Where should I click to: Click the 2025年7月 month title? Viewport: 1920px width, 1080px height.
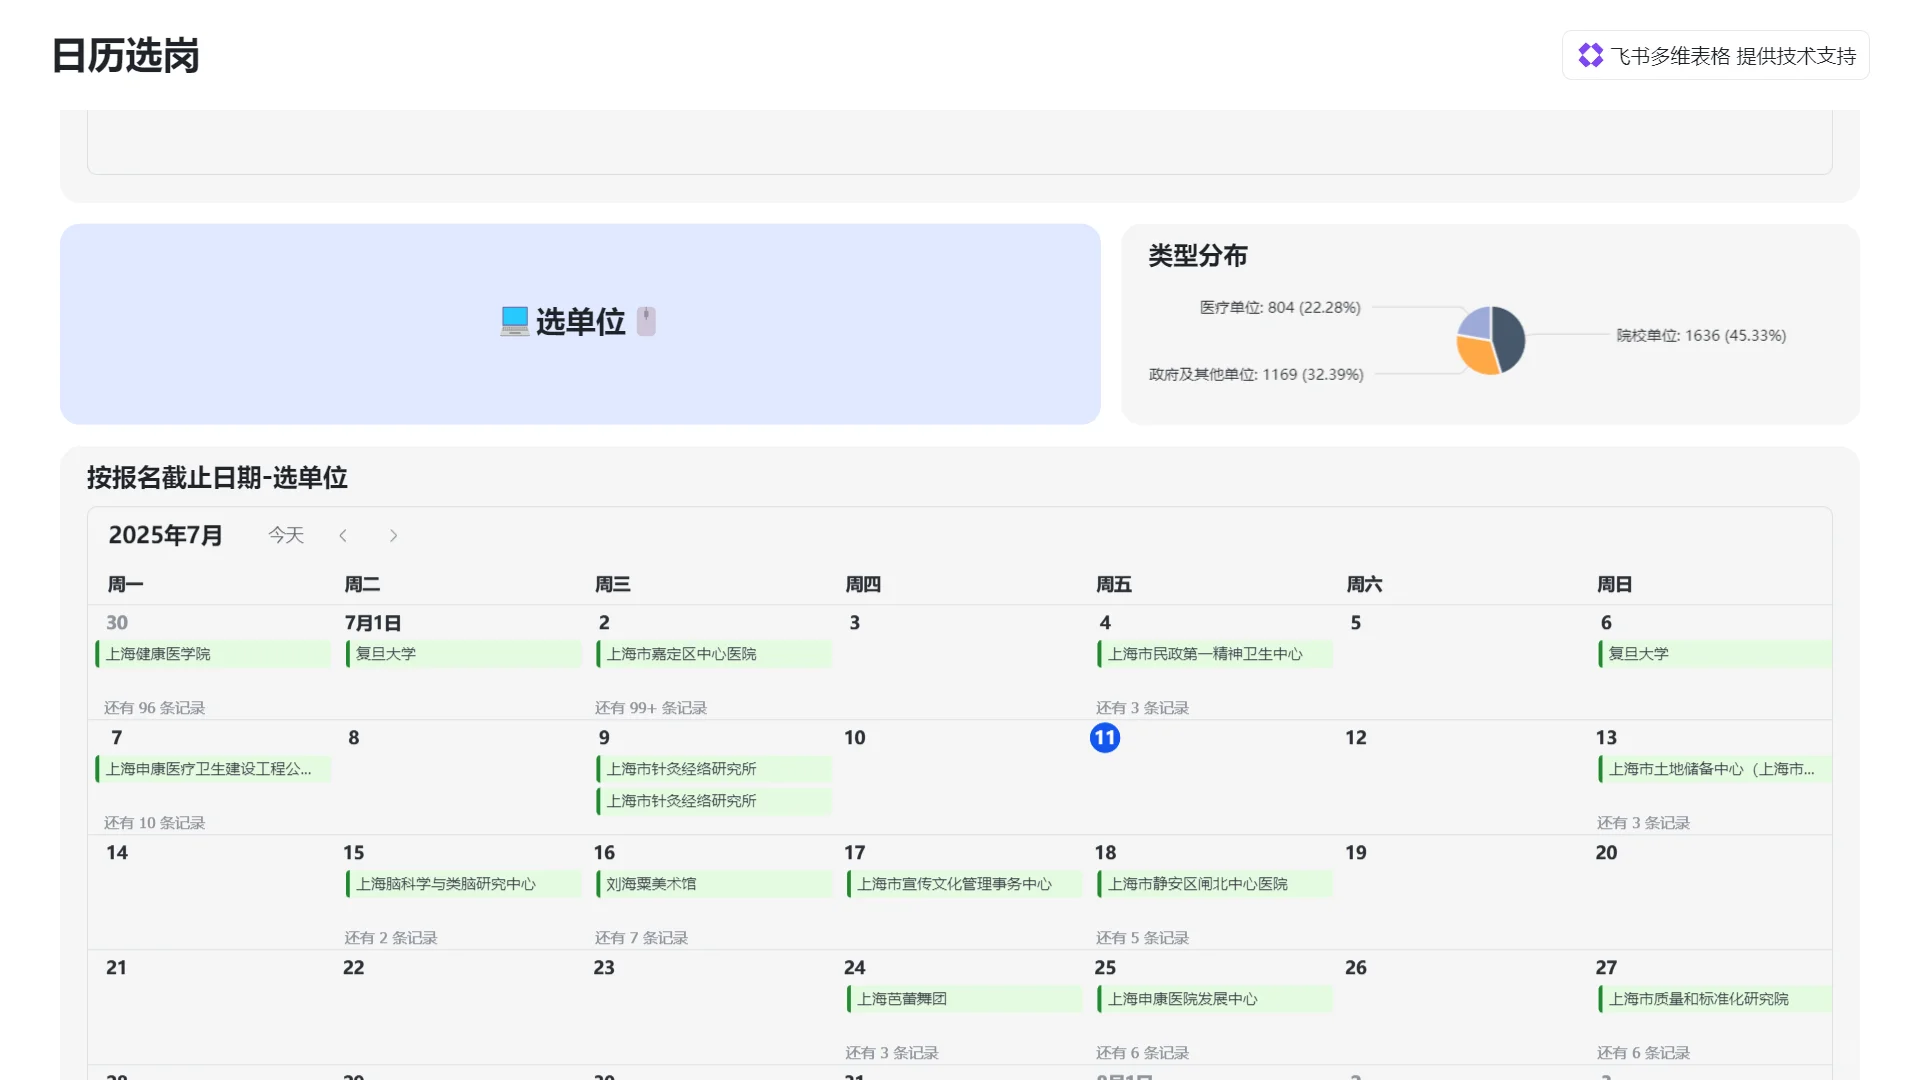pos(166,536)
